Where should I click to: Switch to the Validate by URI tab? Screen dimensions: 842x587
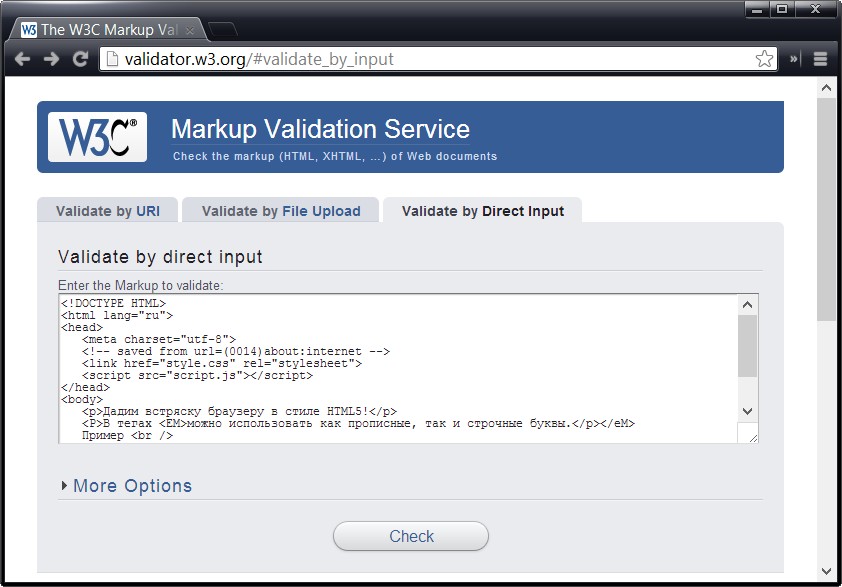(107, 211)
